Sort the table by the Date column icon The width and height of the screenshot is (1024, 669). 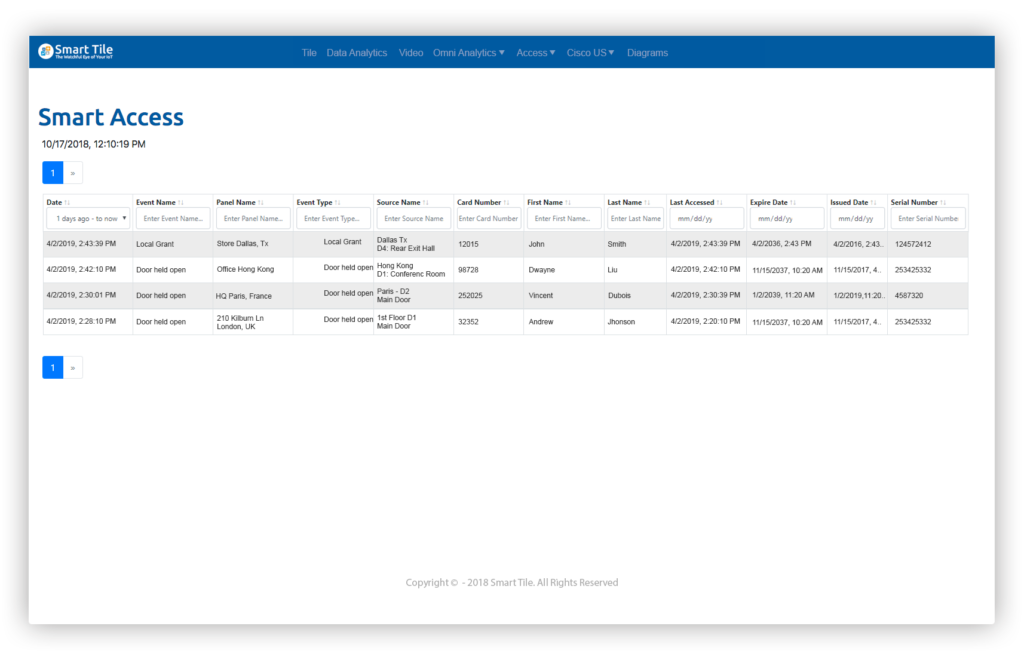pos(68,201)
